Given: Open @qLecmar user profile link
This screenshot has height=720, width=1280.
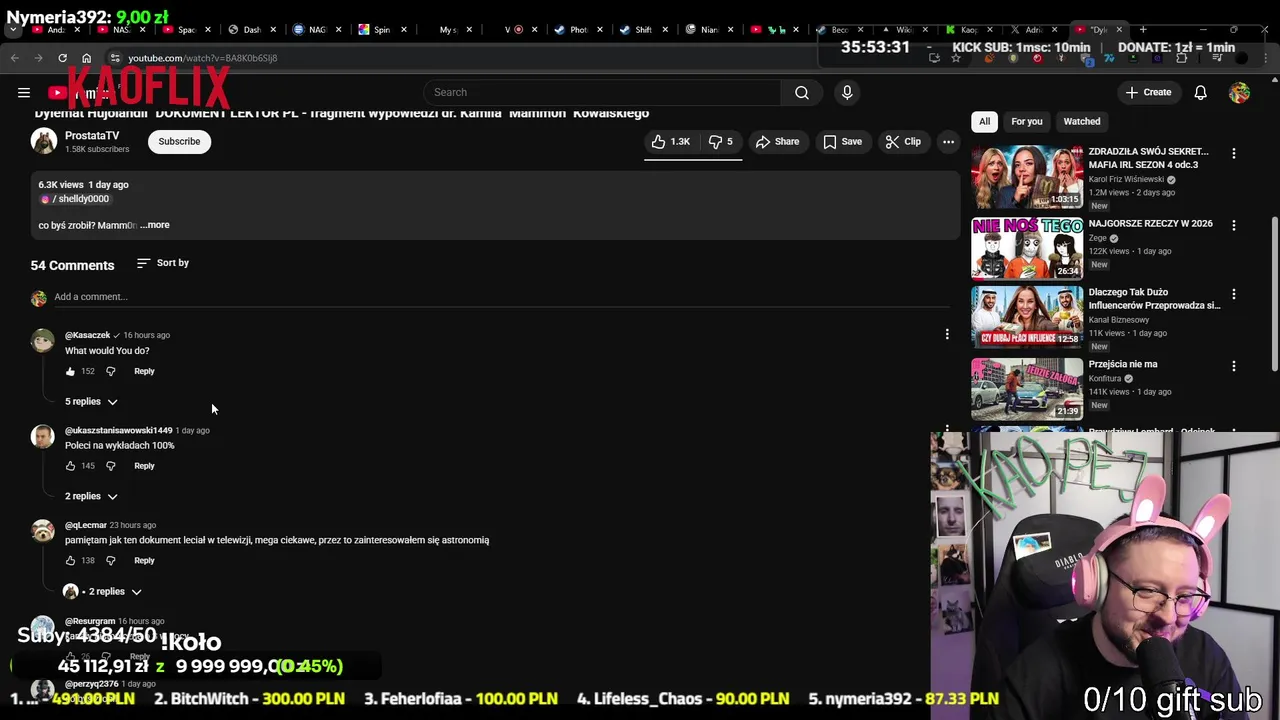Looking at the screenshot, I should pos(85,525).
